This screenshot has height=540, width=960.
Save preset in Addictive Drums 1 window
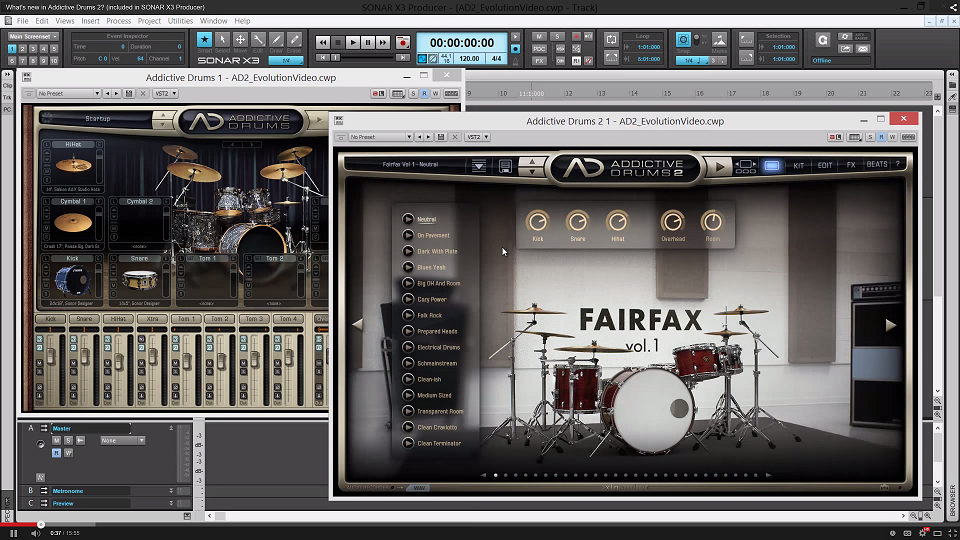[x=129, y=94]
